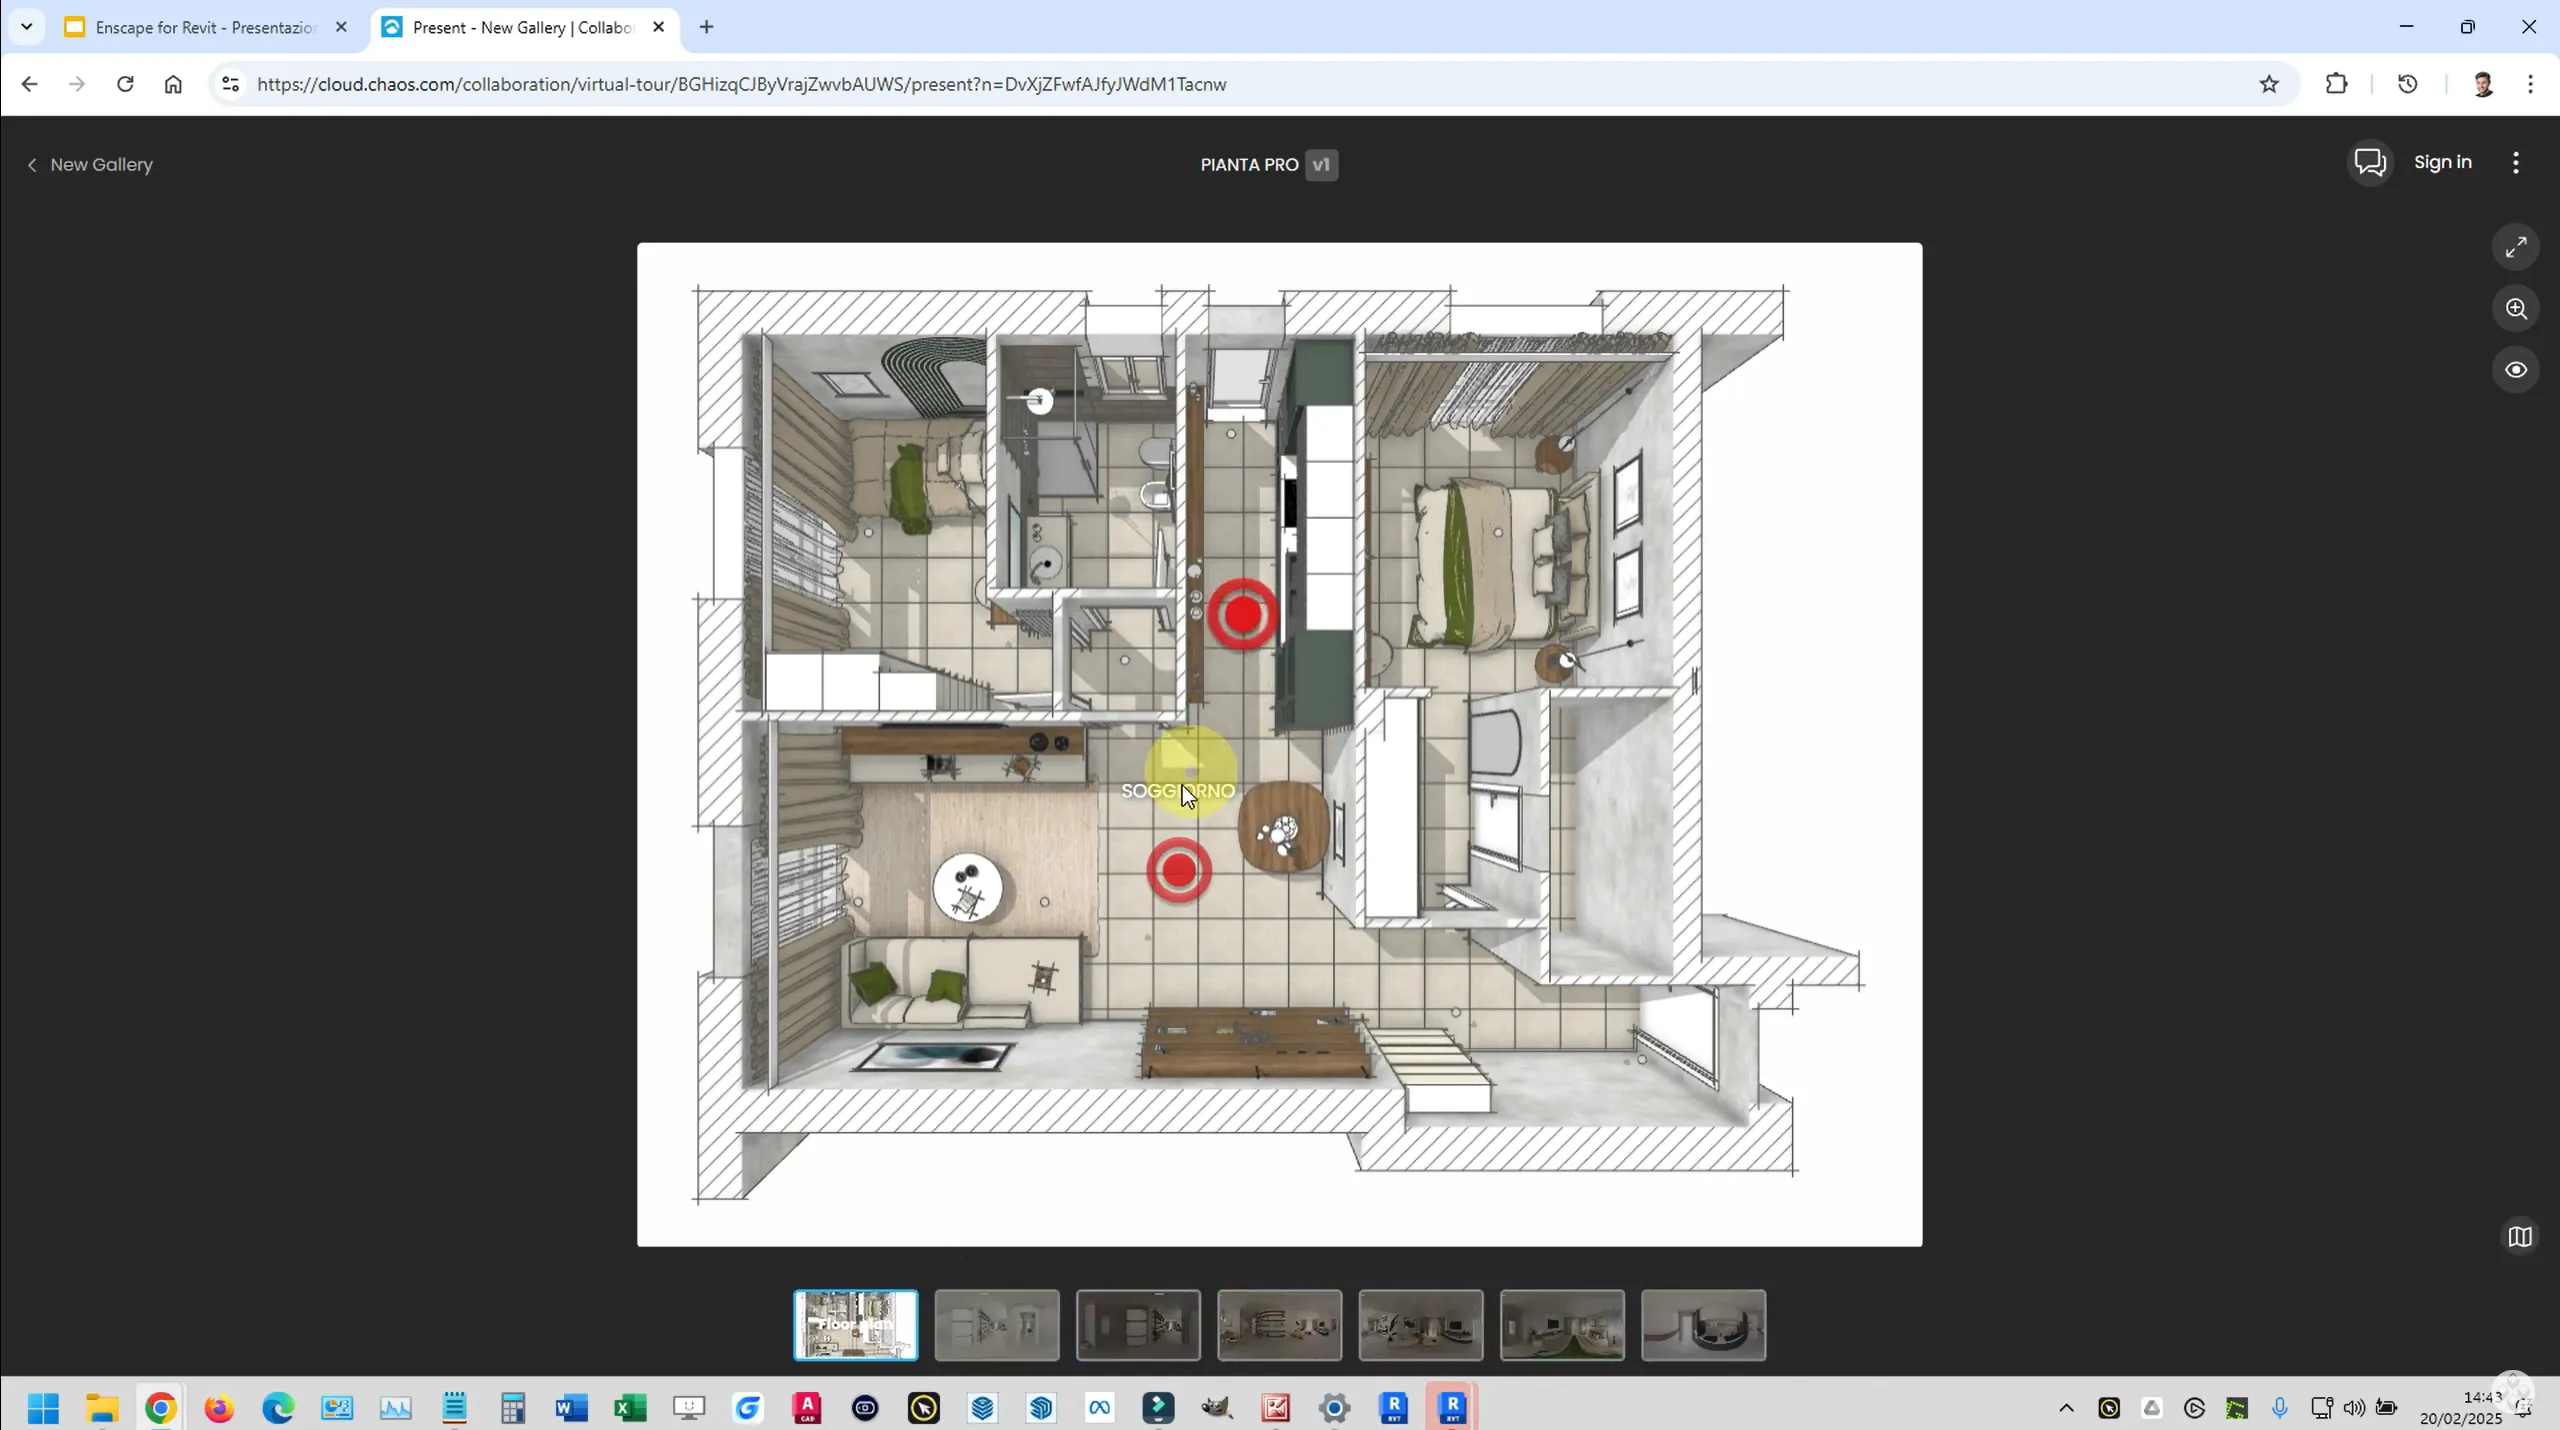Open the three-dot options menu beside Sign in

point(2516,163)
